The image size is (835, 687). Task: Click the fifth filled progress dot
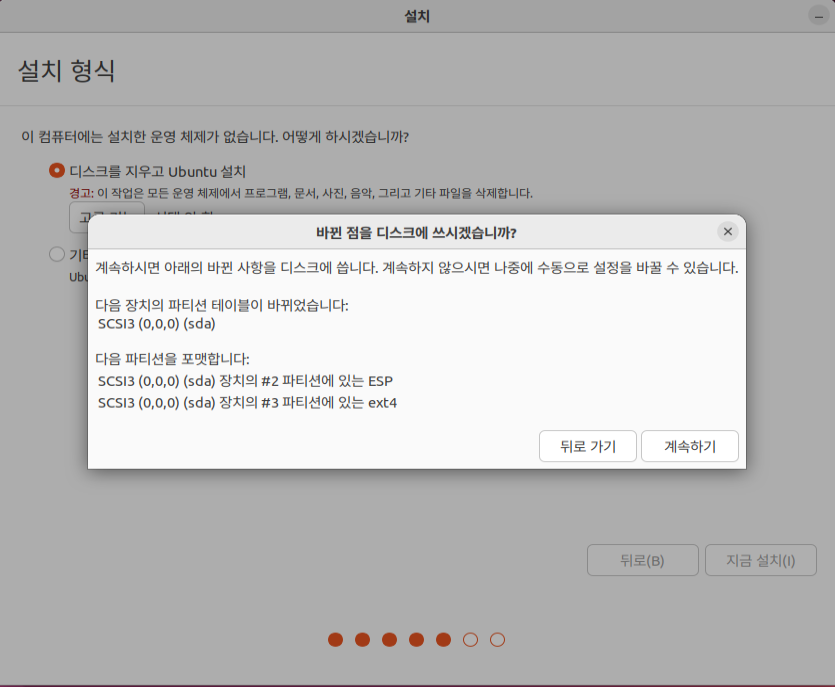tap(443, 640)
